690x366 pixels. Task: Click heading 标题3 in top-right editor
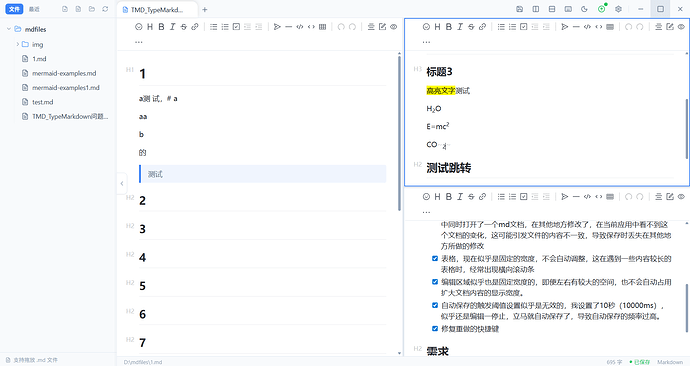pos(439,72)
